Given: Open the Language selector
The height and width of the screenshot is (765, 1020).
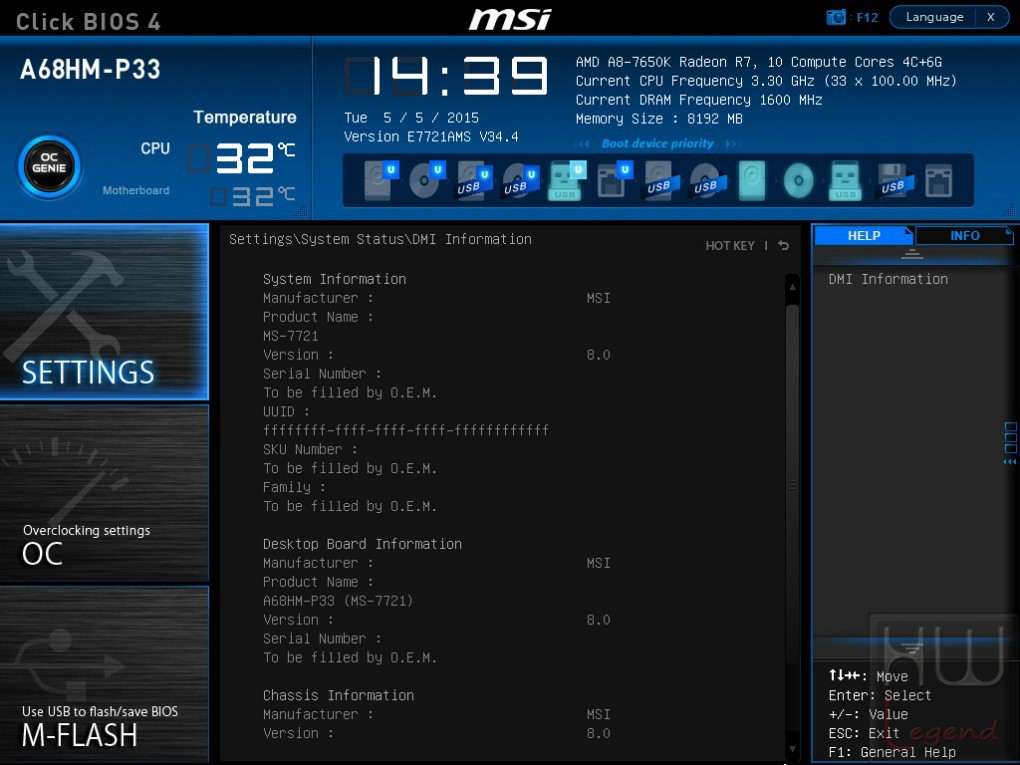Looking at the screenshot, I should pos(934,17).
